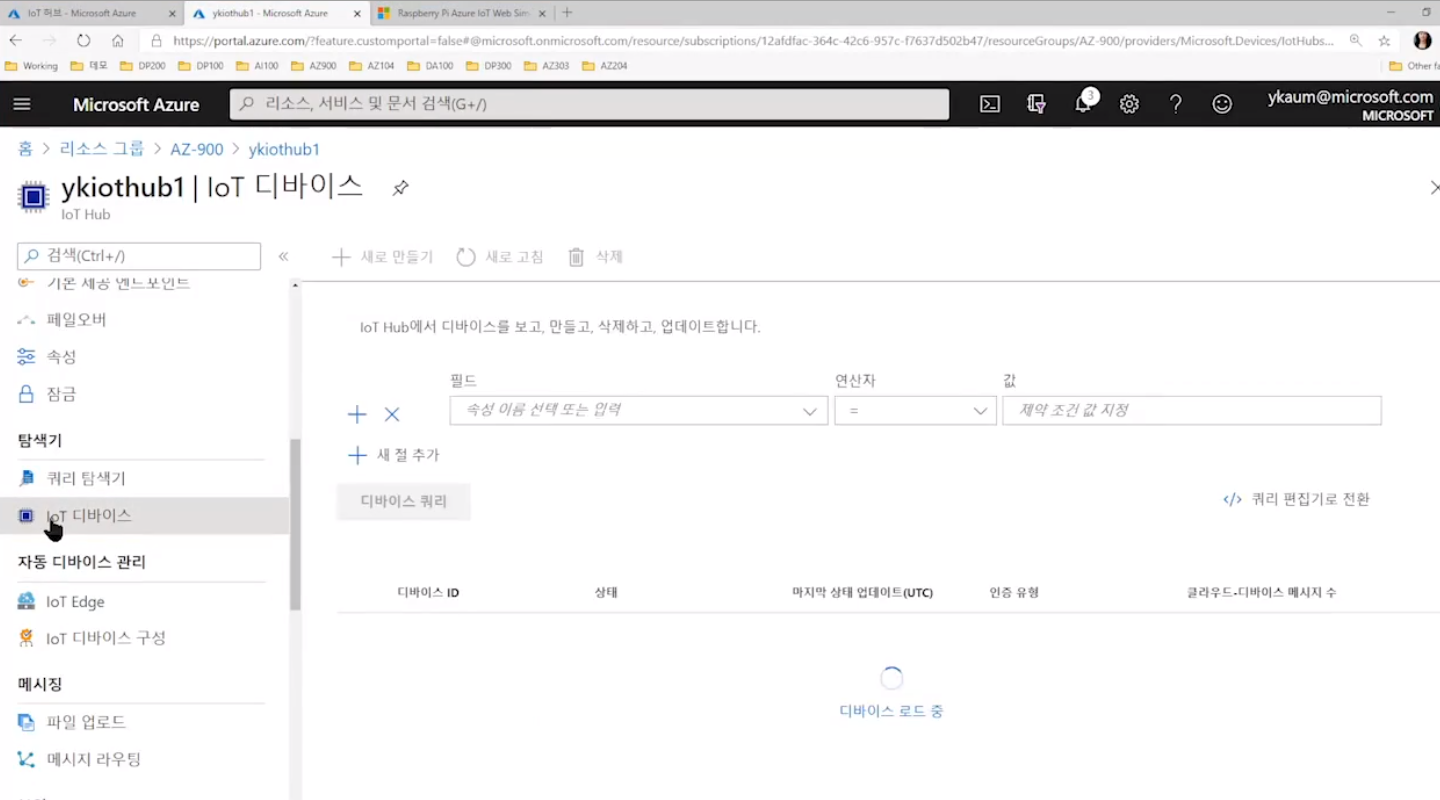Open the browser profile avatar
Screen dimensions: 1440x800
[x=1422, y=41]
